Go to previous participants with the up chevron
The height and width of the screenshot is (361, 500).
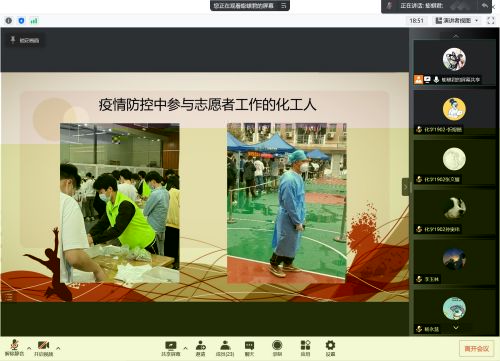[456, 35]
